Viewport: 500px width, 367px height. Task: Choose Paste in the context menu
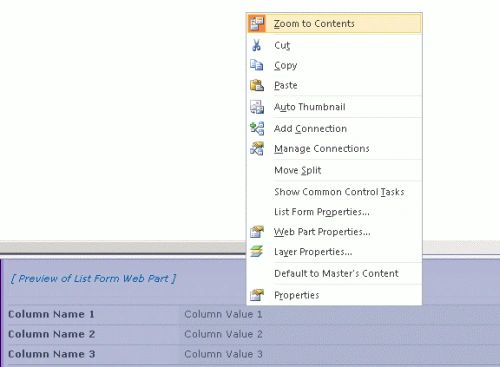point(334,85)
